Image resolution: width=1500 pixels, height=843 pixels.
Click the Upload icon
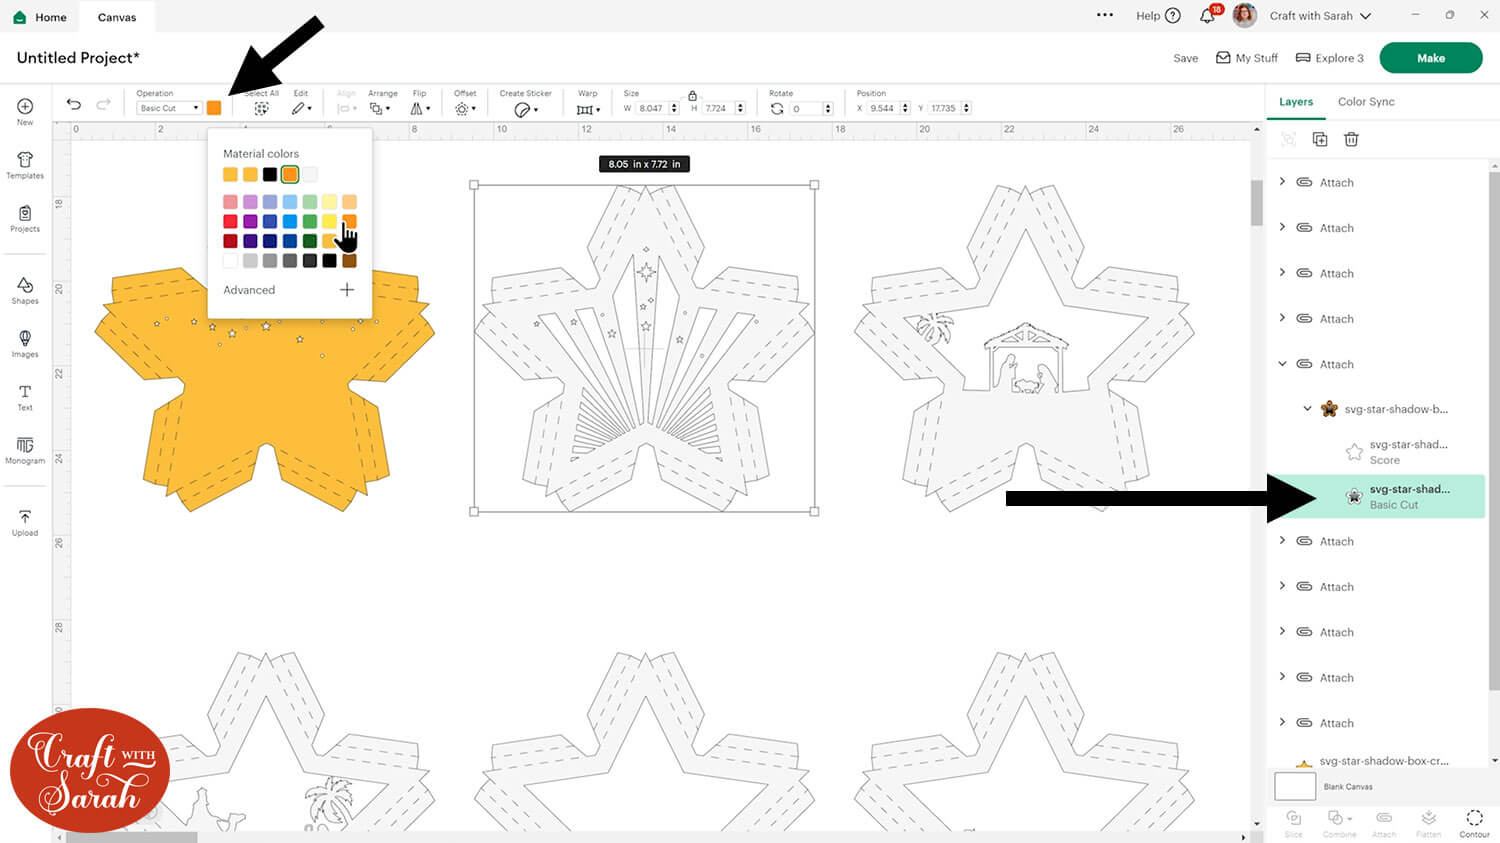point(25,517)
